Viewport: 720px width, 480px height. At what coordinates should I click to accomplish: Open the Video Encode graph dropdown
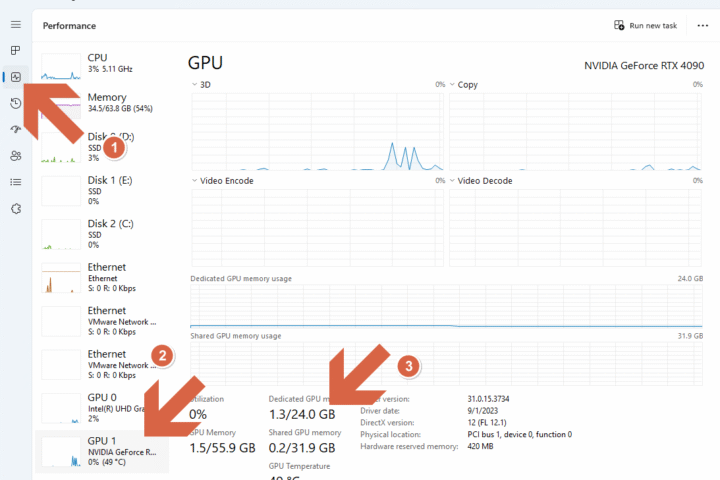(195, 181)
